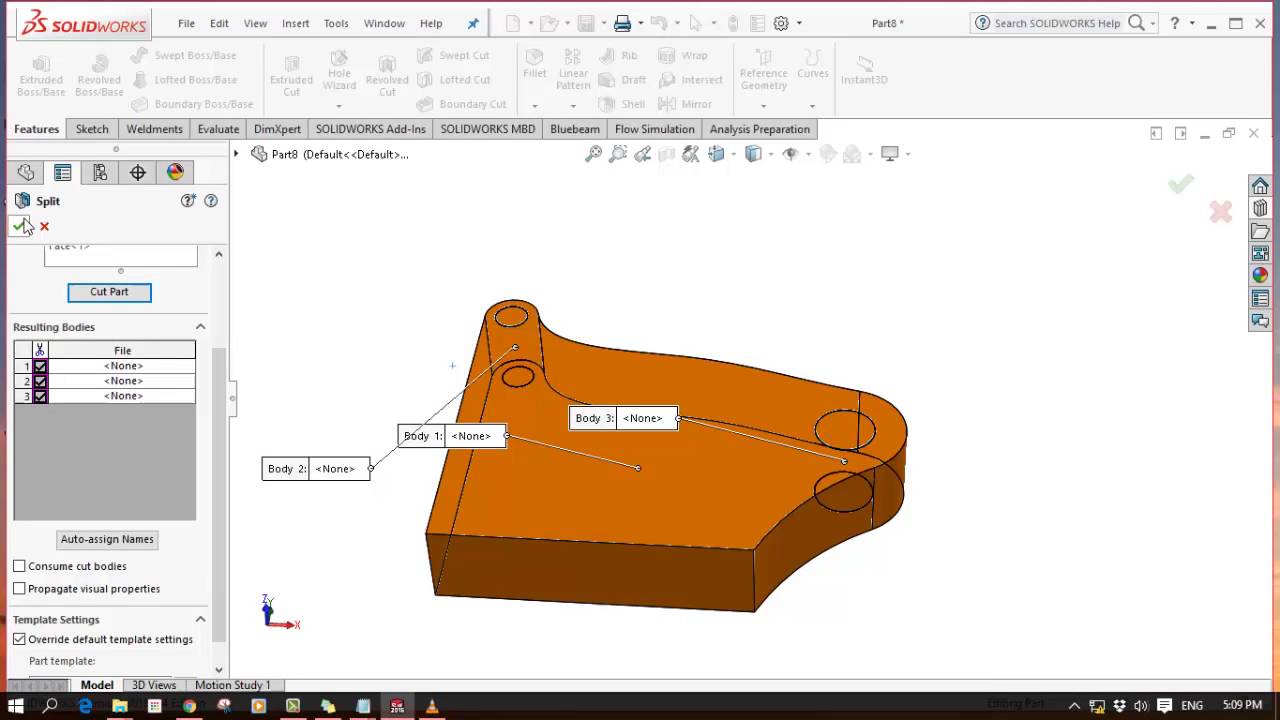
Task: Click the confirmation corner green checkmark
Action: (1181, 184)
